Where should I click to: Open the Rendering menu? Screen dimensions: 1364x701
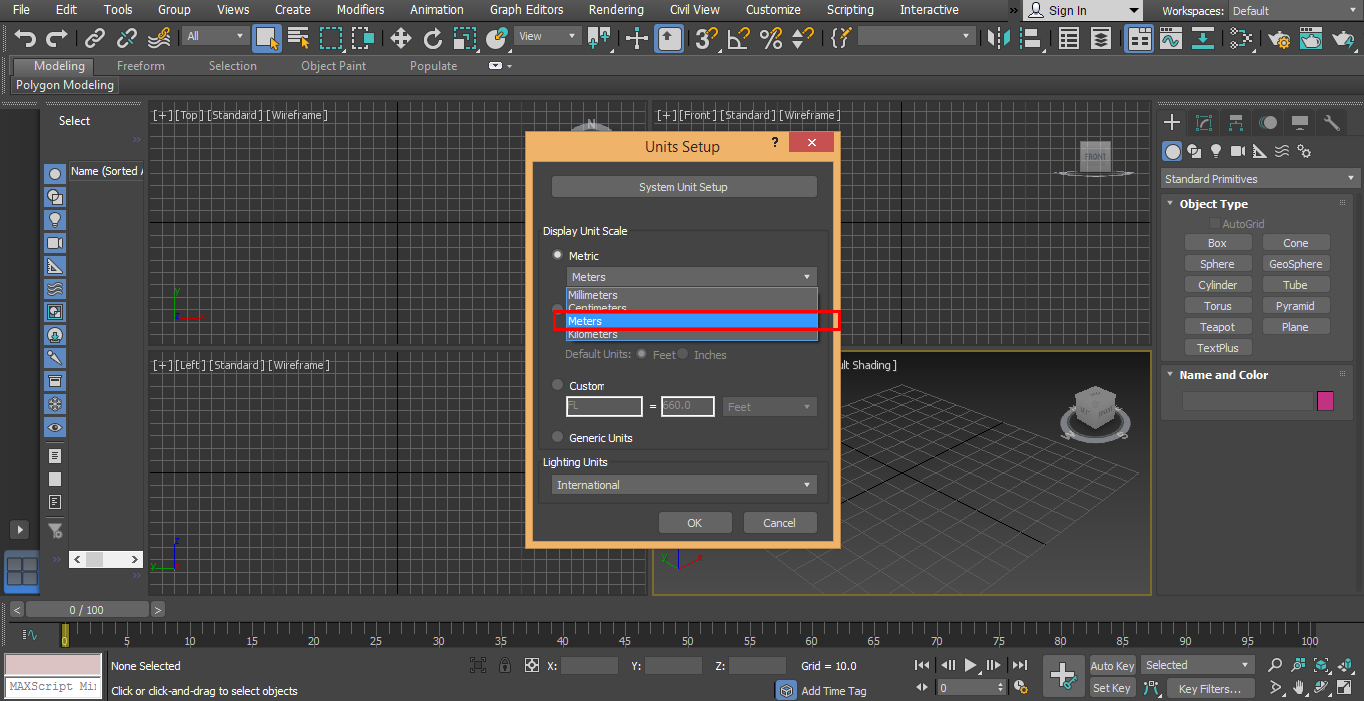point(616,10)
